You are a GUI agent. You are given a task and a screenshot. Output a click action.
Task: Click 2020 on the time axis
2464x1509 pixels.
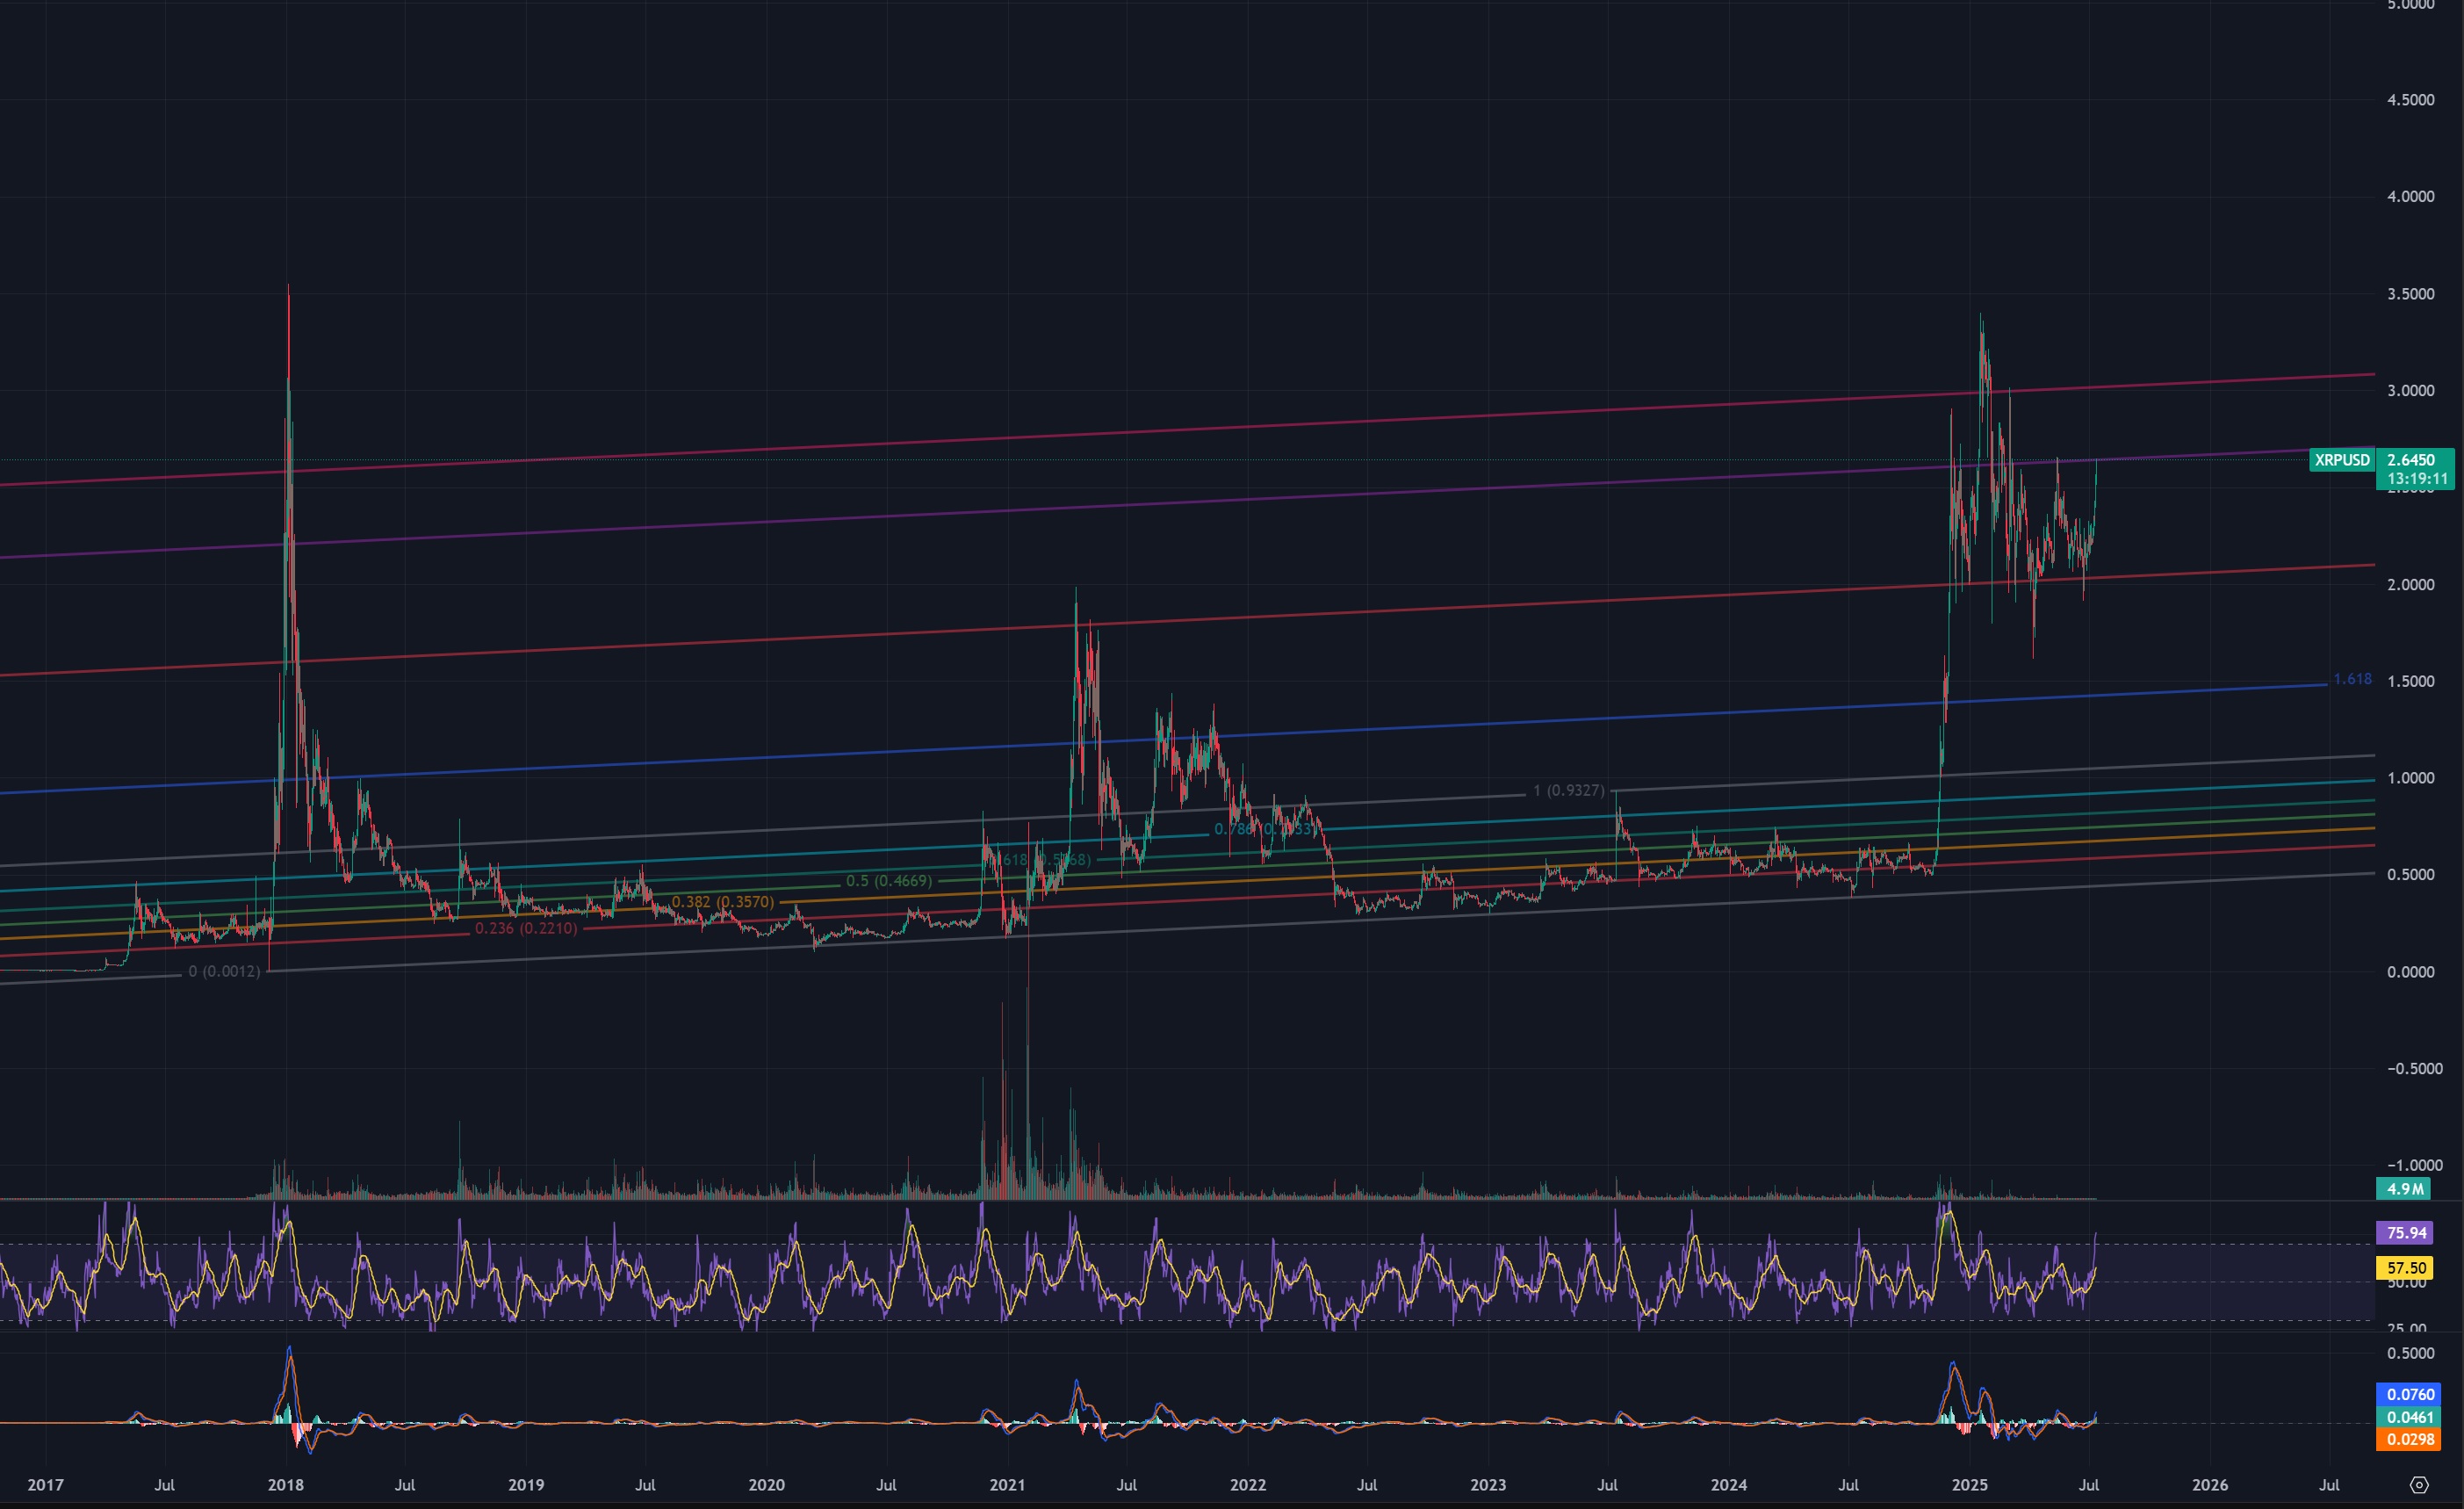coord(766,1485)
